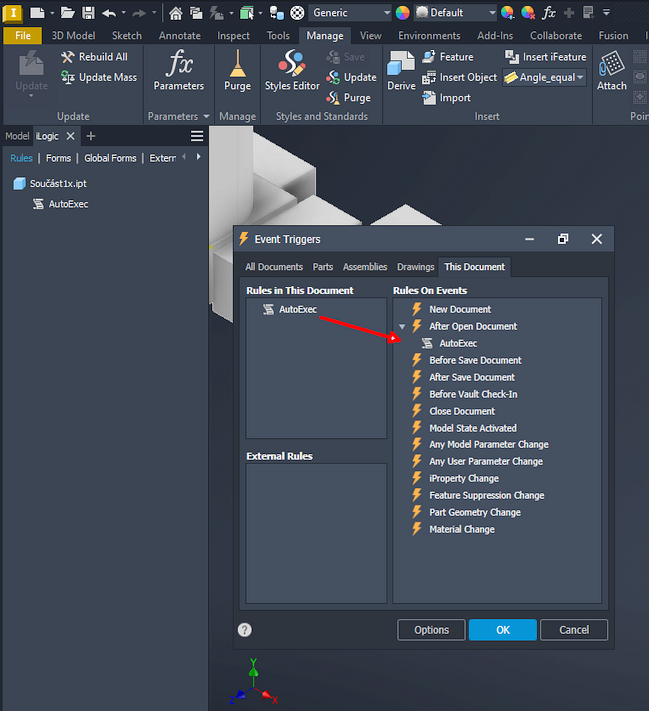Collapse the After Open Document event
This screenshot has height=711, width=649.
coord(402,326)
